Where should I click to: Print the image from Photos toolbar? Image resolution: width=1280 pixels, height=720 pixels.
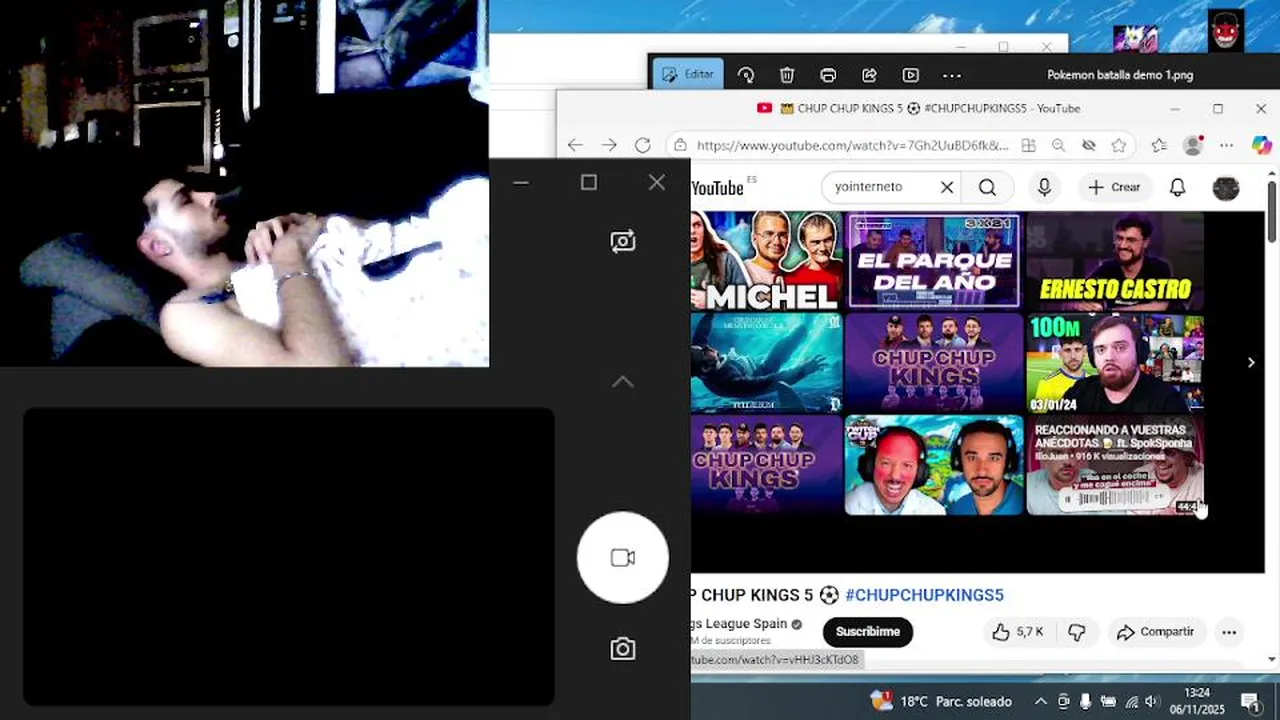(x=828, y=75)
